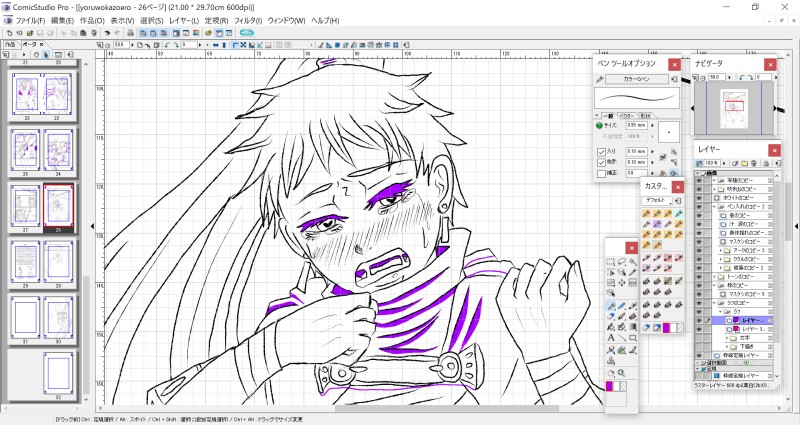Switch to ベクター tab in pen options
The image size is (800, 425).
point(627,116)
